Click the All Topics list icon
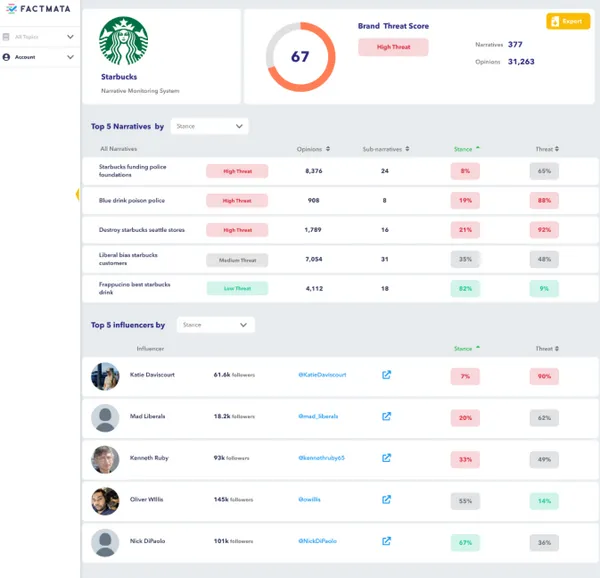The image size is (600, 578). point(6,37)
